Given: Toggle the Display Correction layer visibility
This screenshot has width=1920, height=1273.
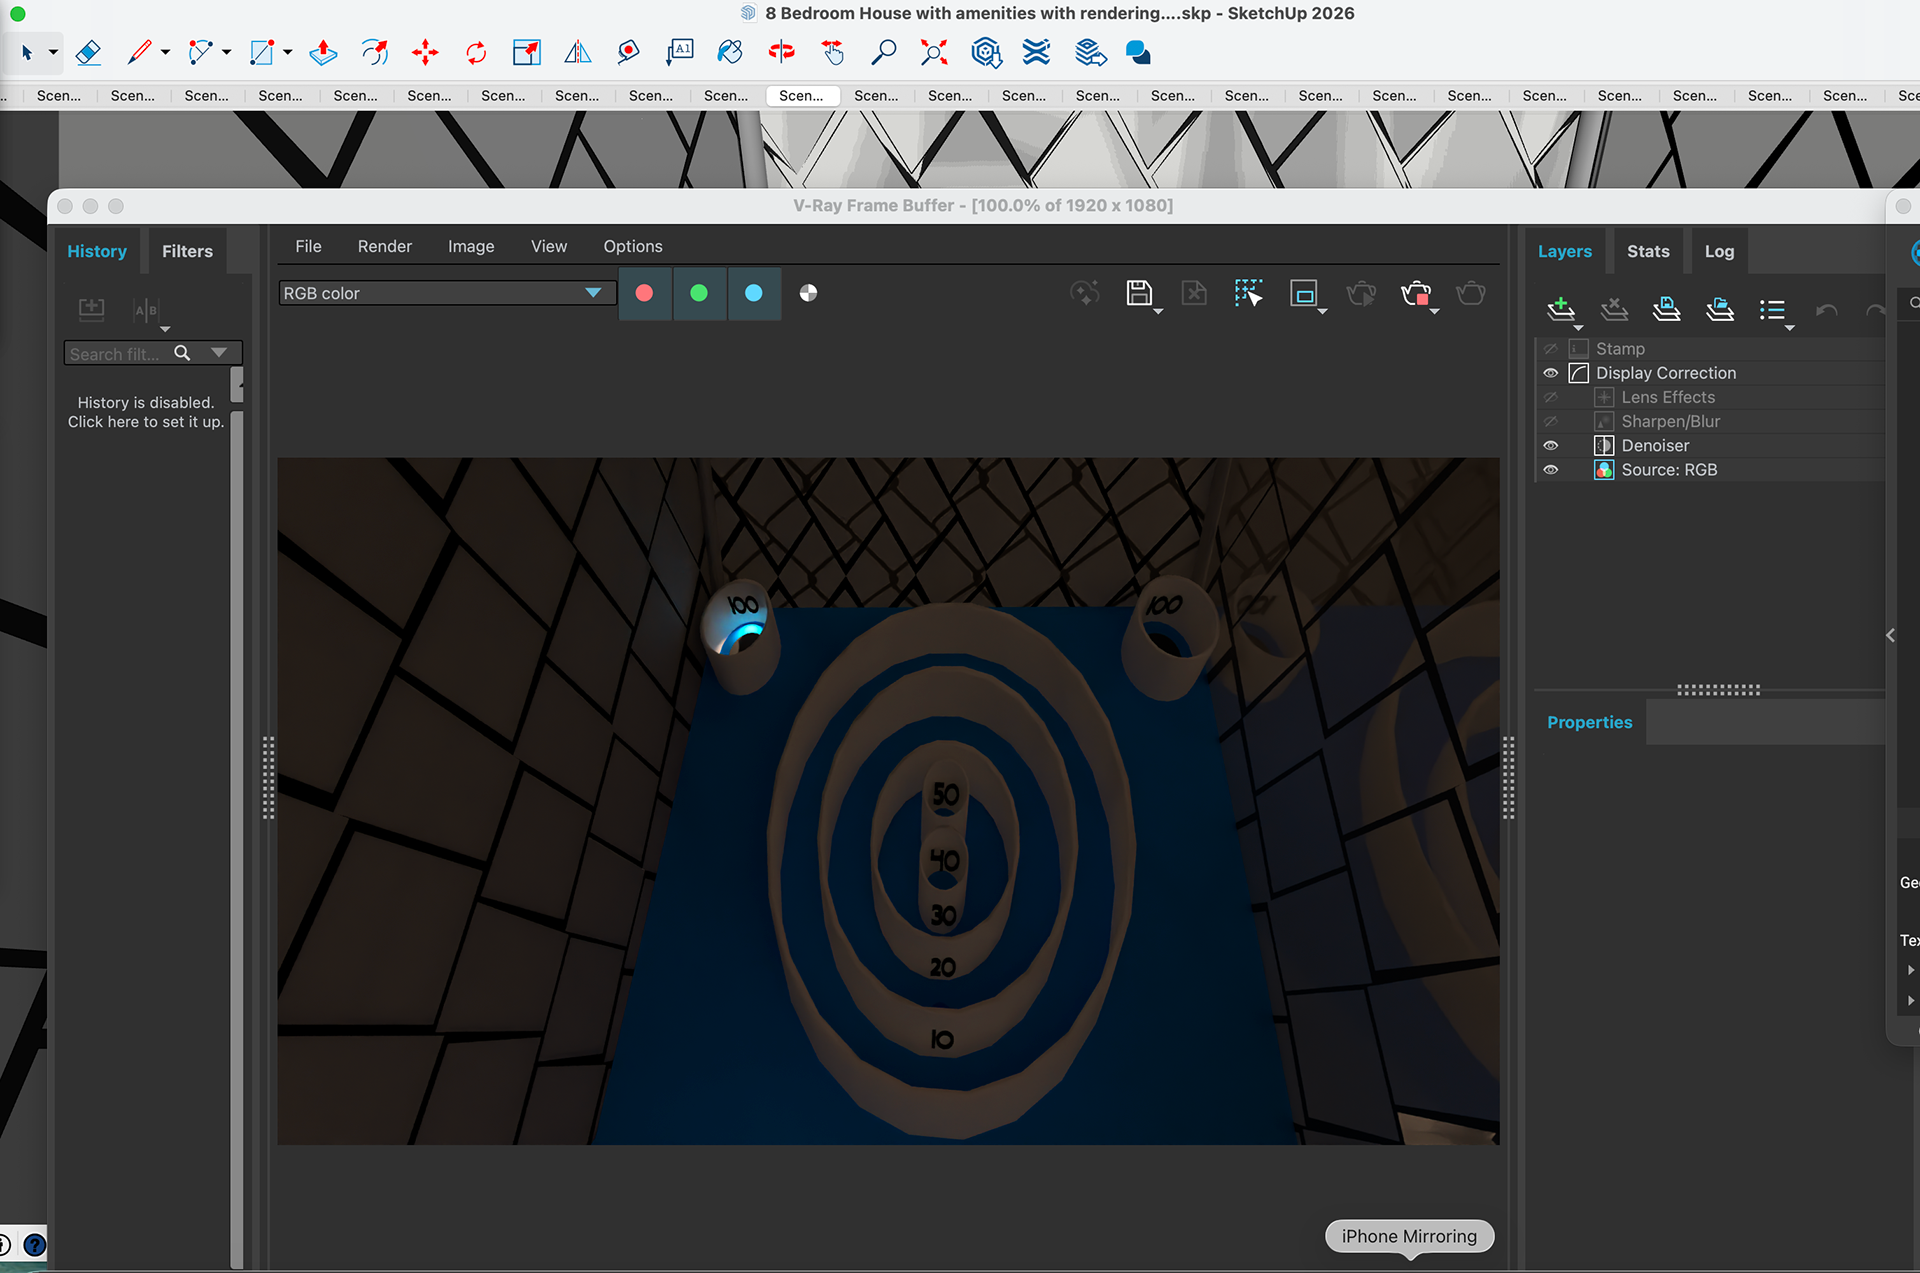Looking at the screenshot, I should click(1551, 373).
